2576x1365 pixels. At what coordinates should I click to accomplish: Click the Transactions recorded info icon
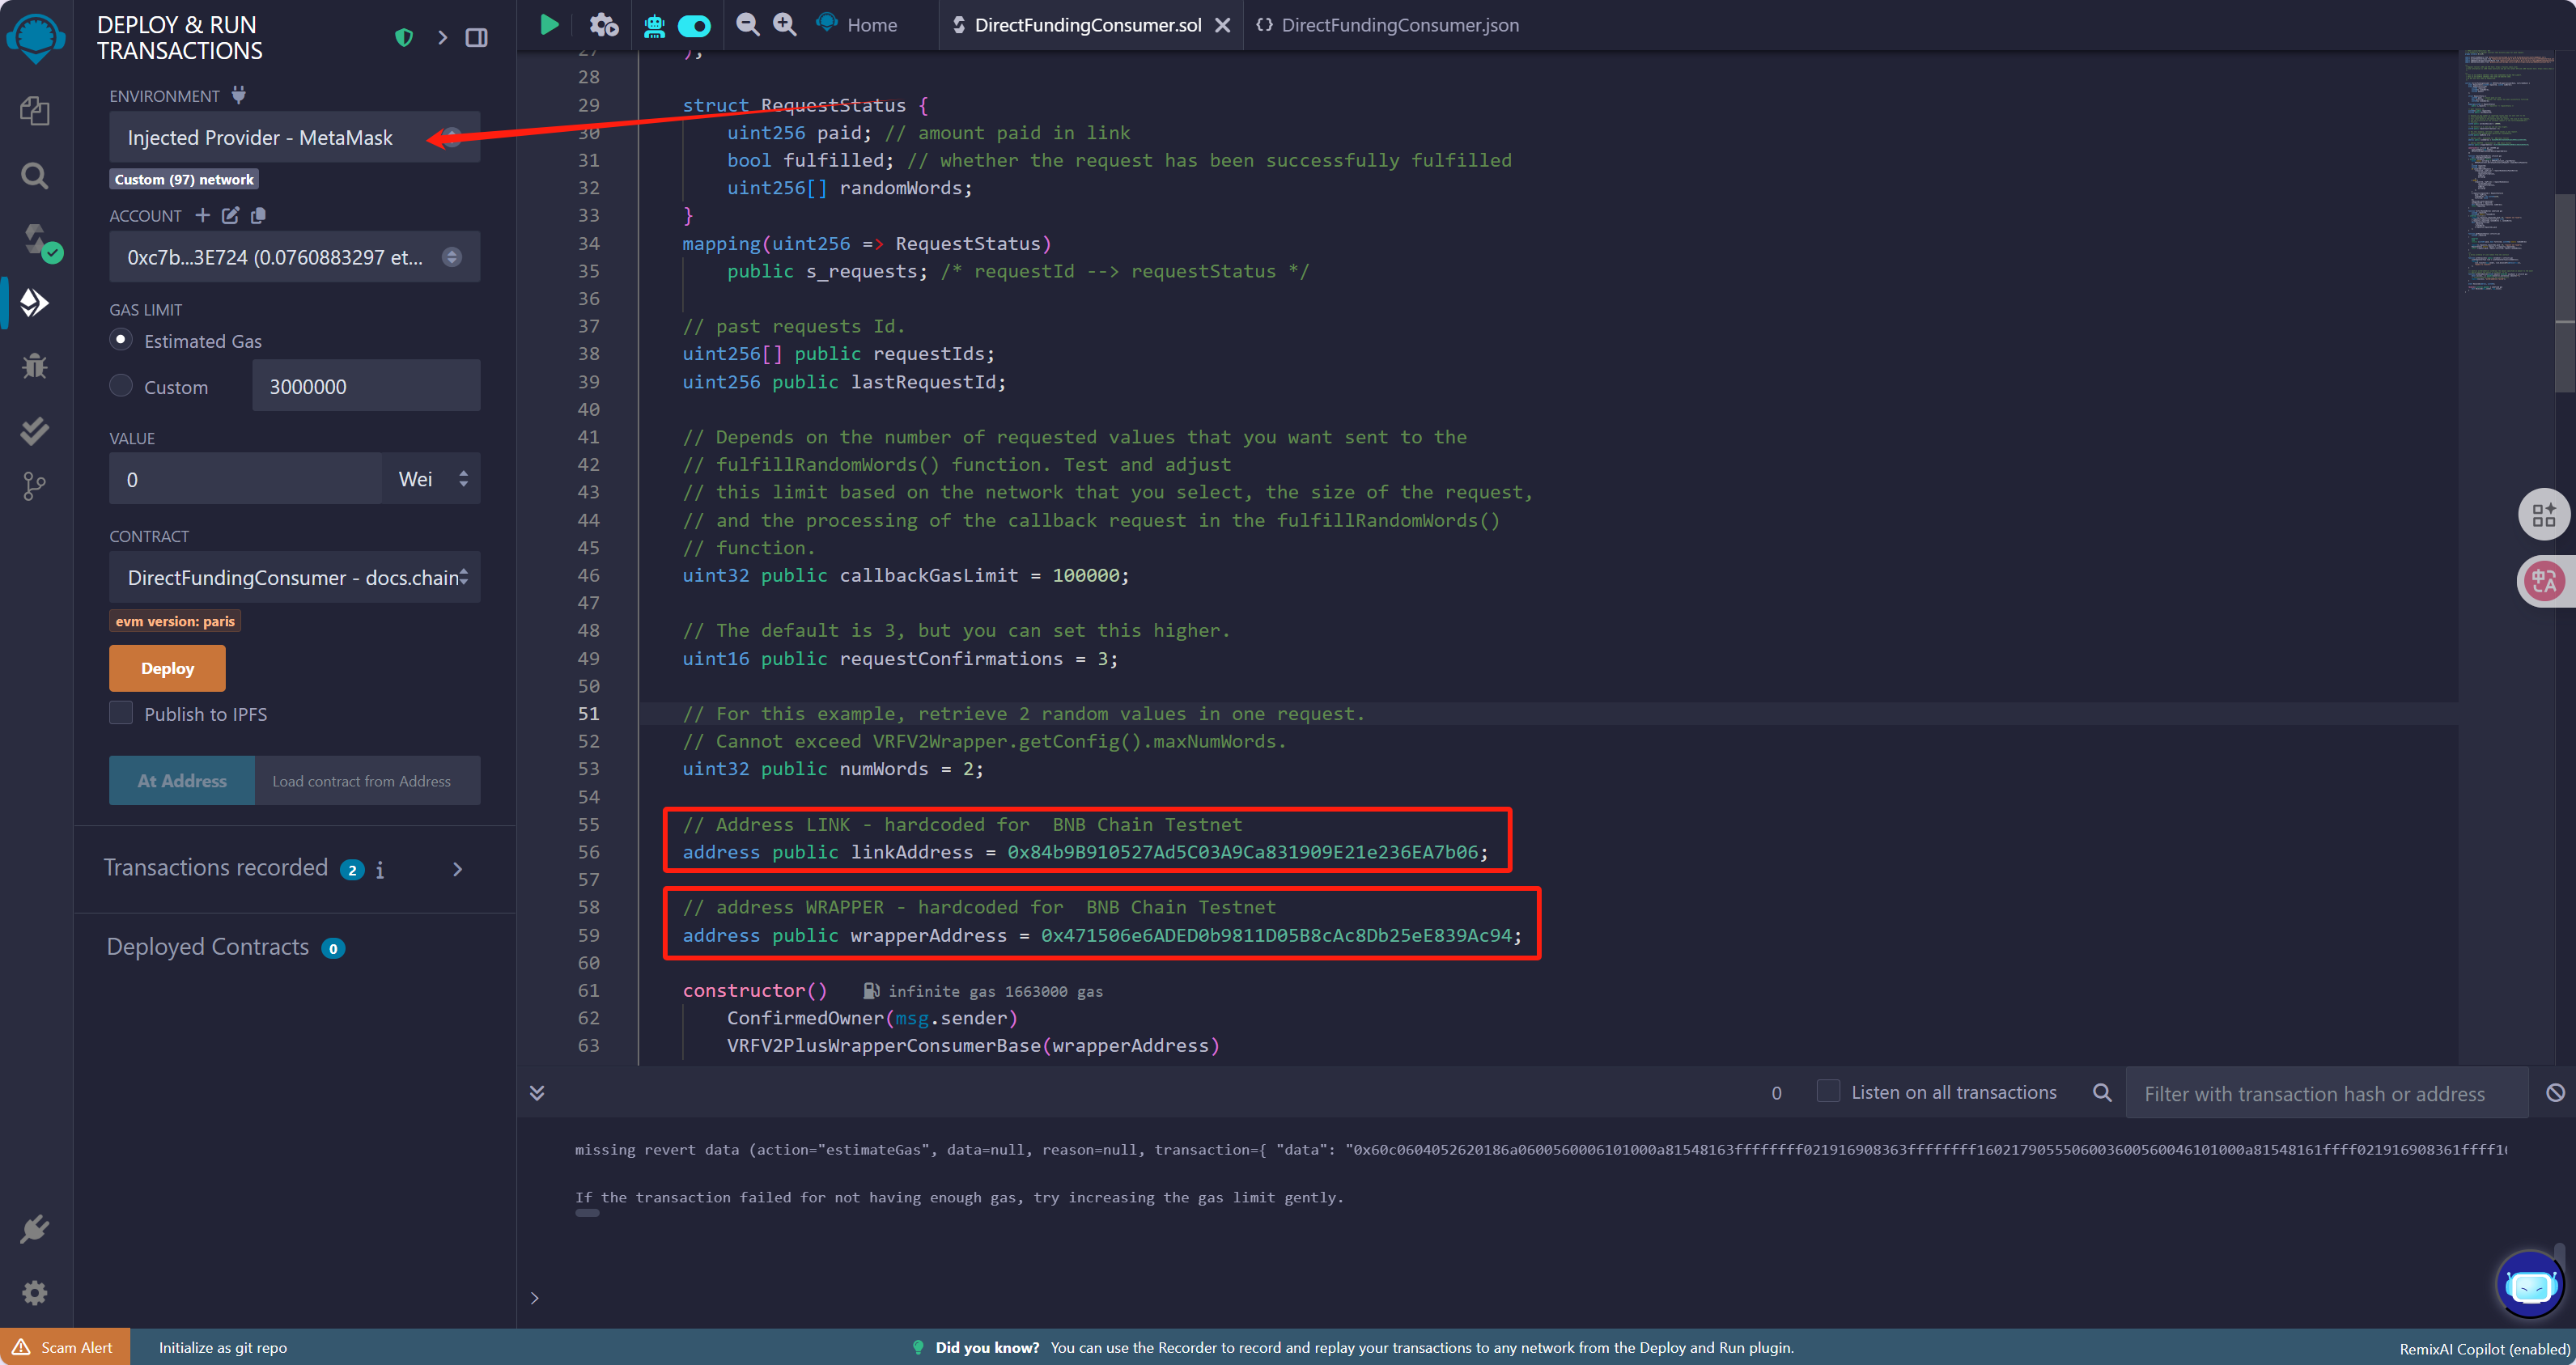pyautogui.click(x=380, y=870)
